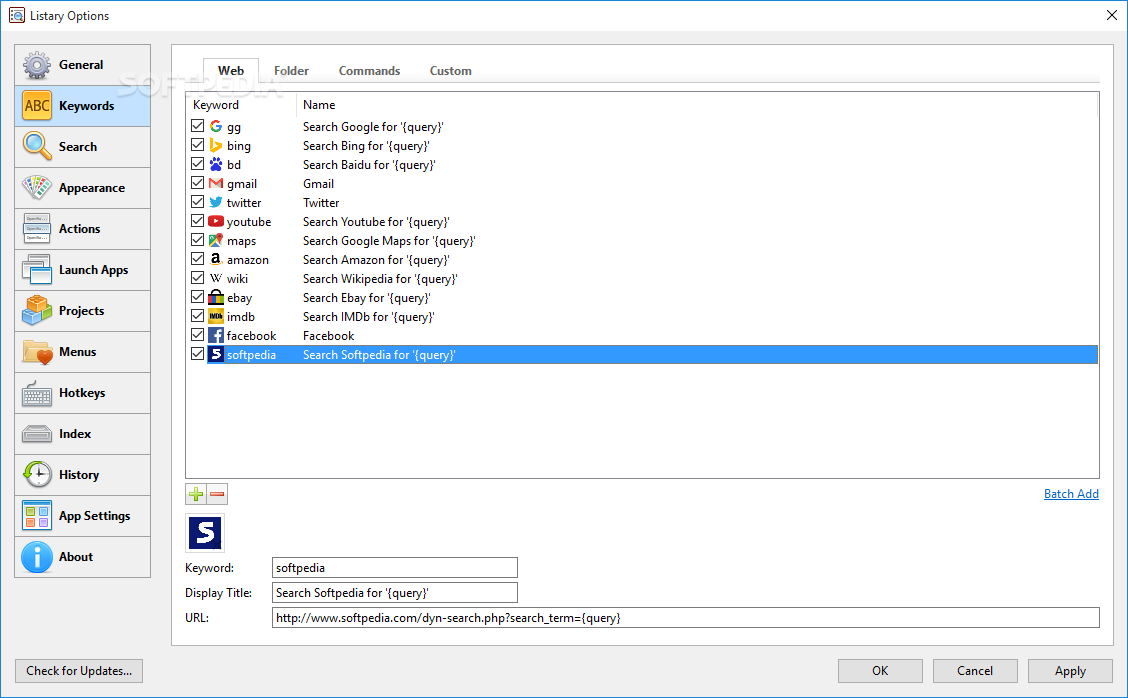Click the Cancel button
Viewport: 1128px width, 698px height.
[975, 671]
